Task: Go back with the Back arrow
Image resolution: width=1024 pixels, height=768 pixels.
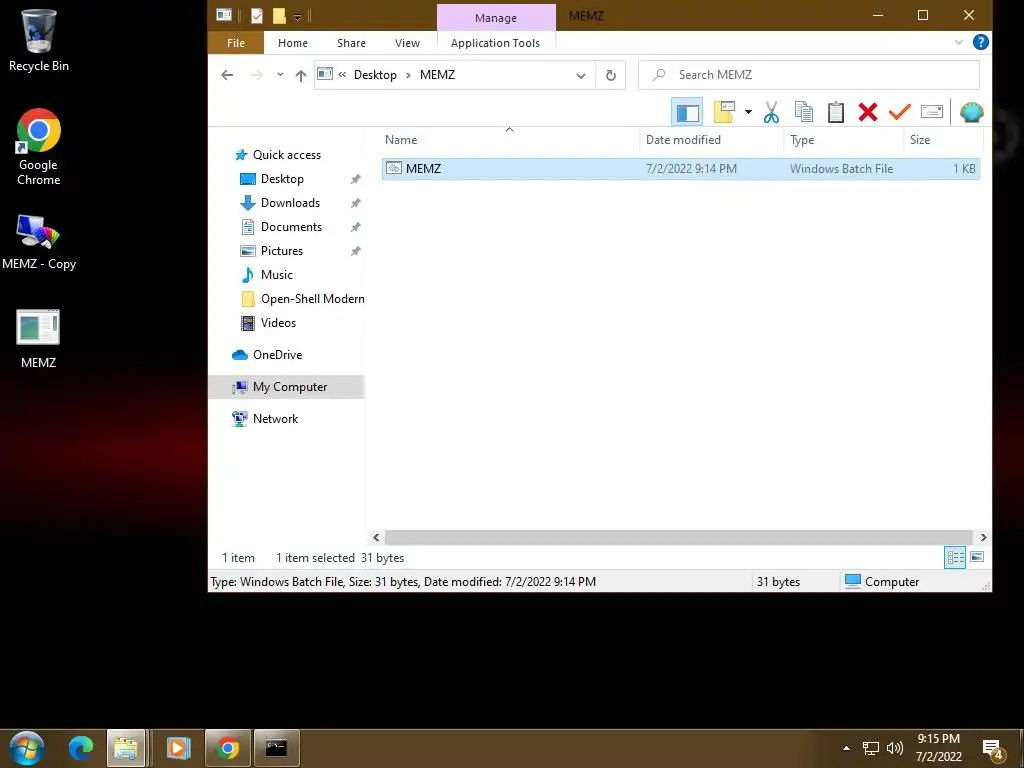Action: (227, 75)
